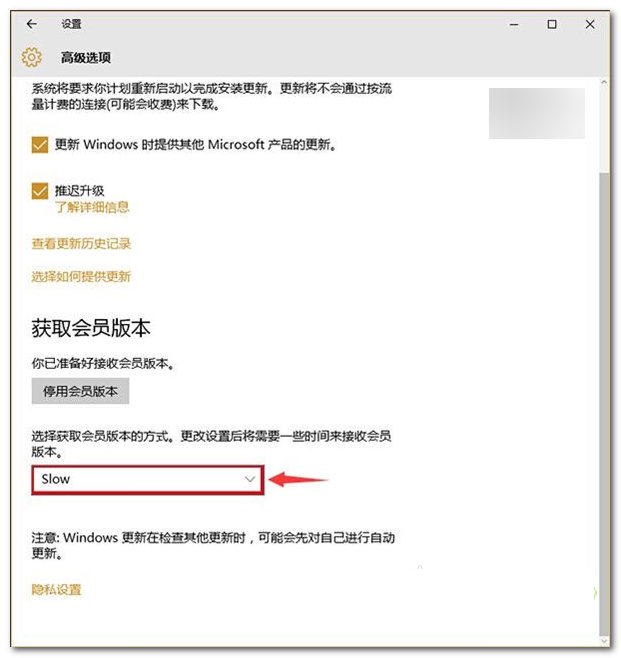Go back using the back arrow

pyautogui.click(x=32, y=24)
